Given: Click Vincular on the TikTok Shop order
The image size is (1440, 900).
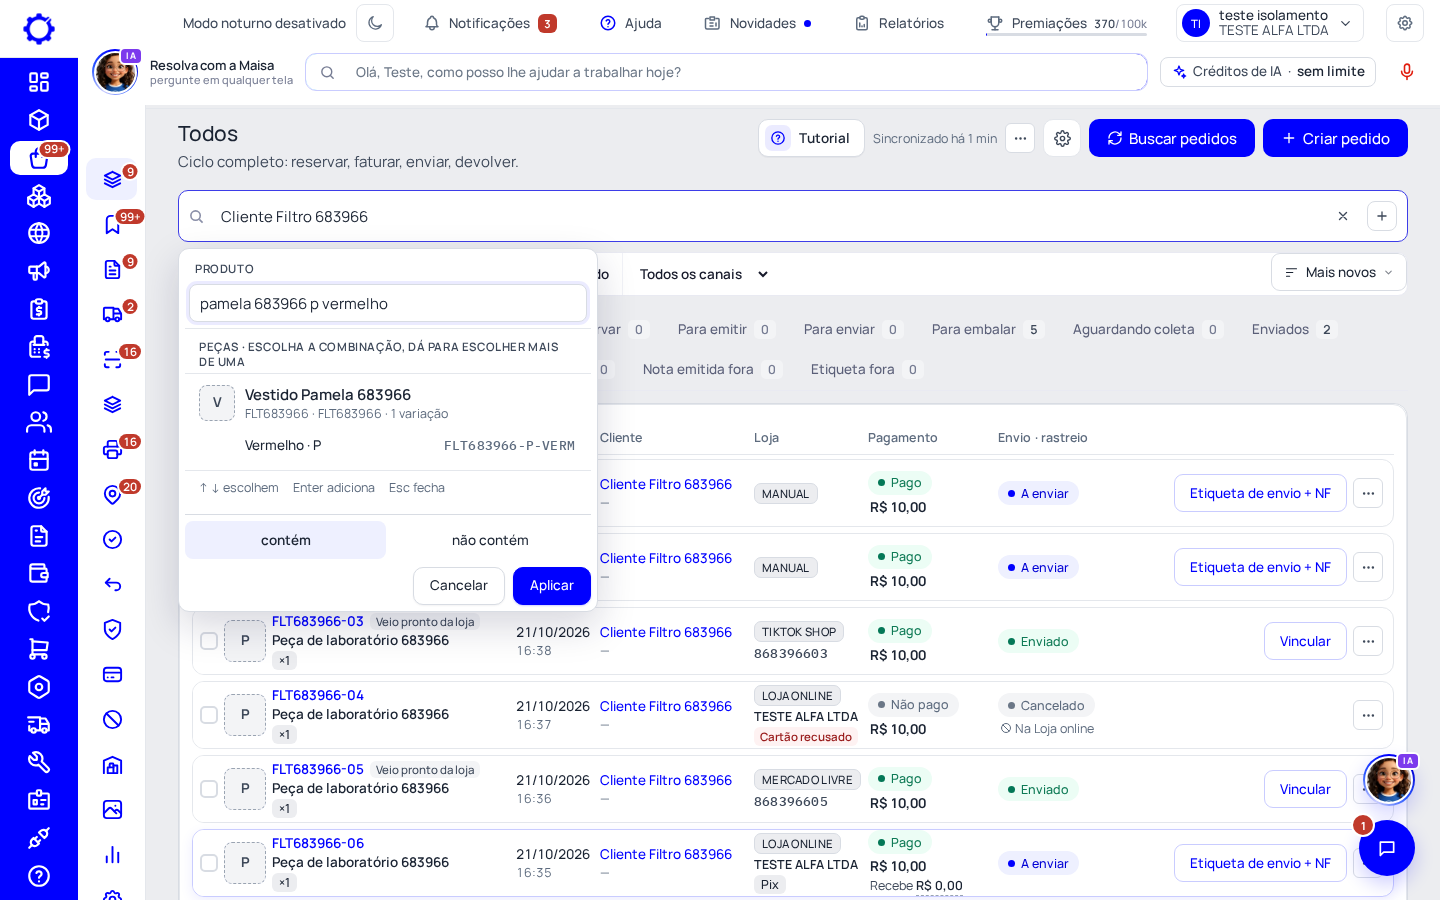Looking at the screenshot, I should (x=1305, y=641).
